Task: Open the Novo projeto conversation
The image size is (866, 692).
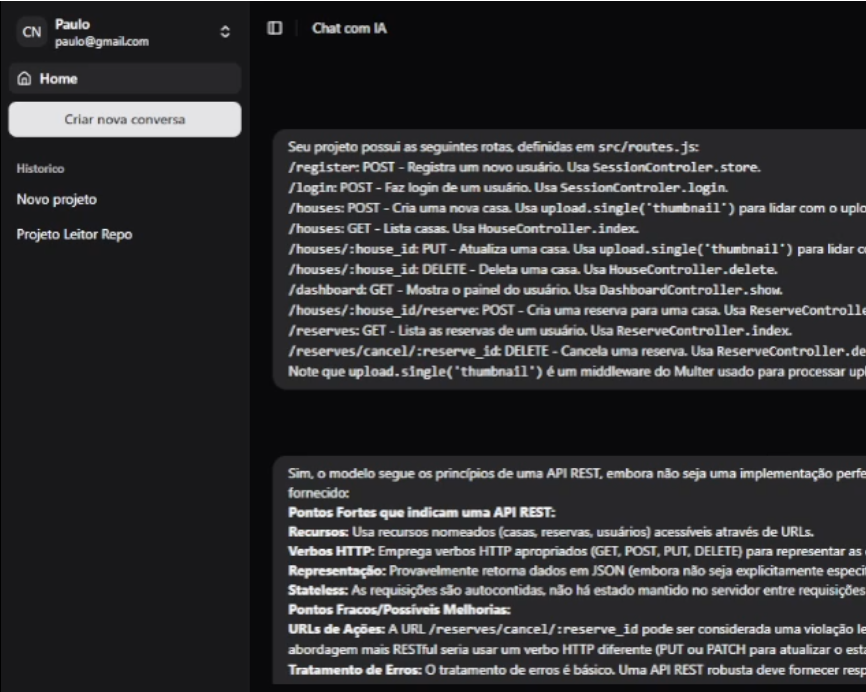Action: (x=57, y=200)
